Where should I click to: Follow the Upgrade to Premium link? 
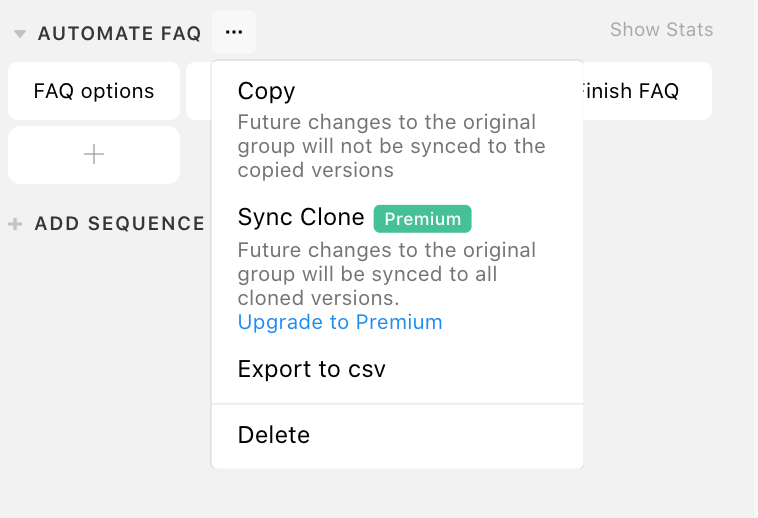(x=340, y=322)
